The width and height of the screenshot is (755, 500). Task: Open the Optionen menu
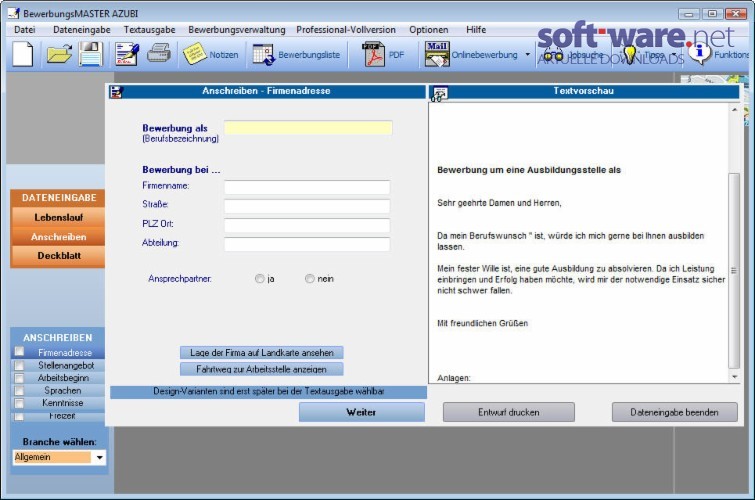[x=429, y=29]
